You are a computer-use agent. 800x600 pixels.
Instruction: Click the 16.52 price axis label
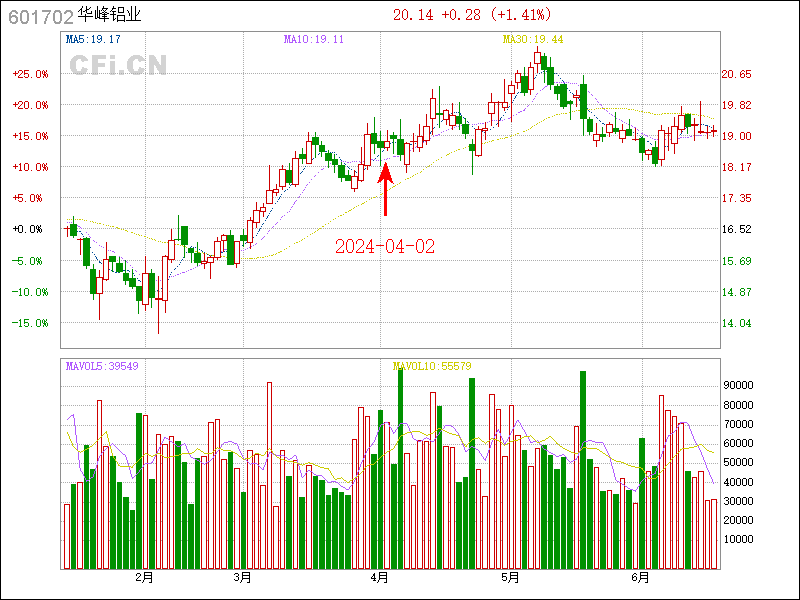coord(736,230)
